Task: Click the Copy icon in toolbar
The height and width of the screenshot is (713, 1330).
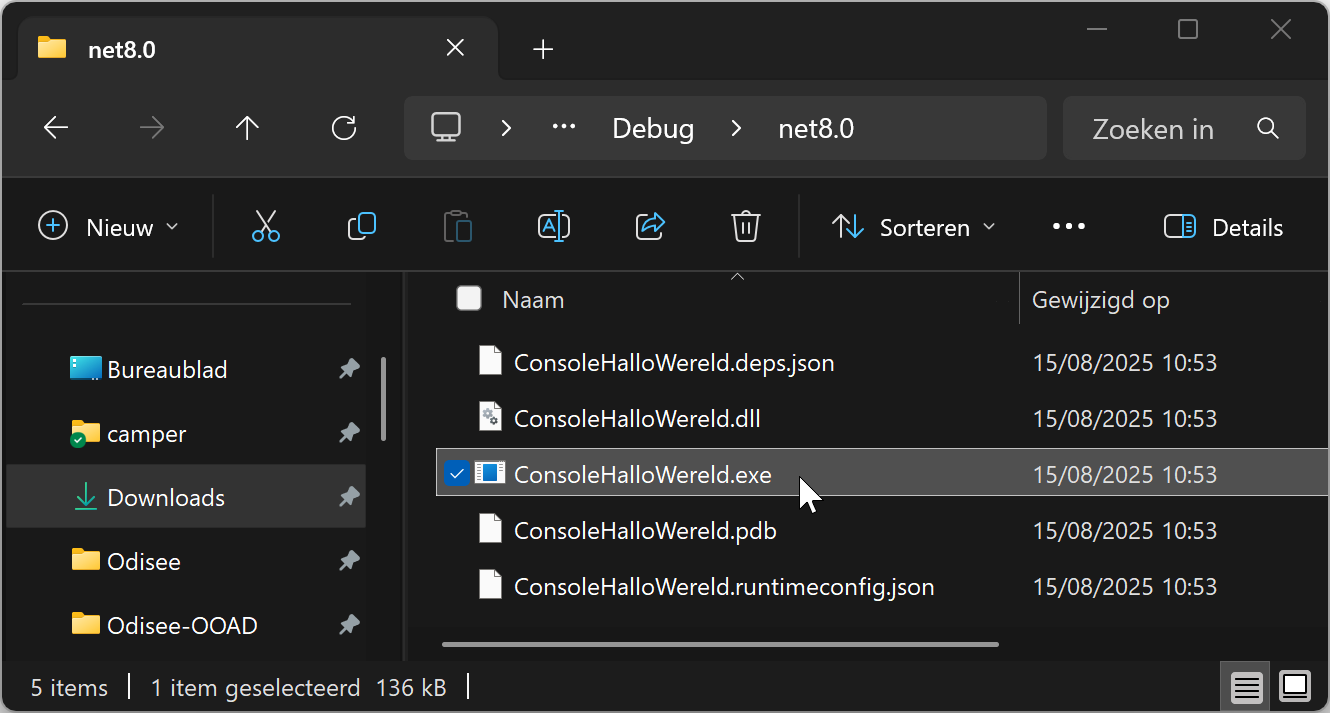Action: coord(362,227)
